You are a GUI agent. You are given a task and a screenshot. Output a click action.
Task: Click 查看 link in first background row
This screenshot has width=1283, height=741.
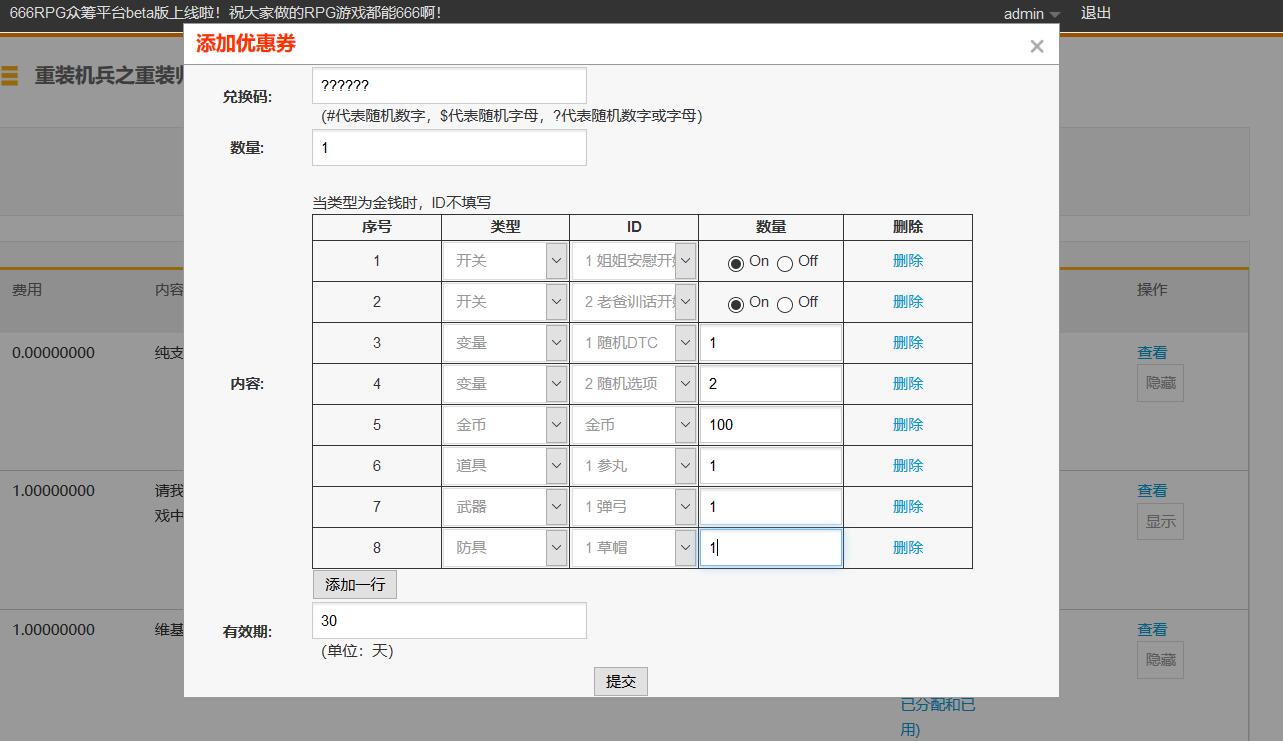pyautogui.click(x=1152, y=353)
